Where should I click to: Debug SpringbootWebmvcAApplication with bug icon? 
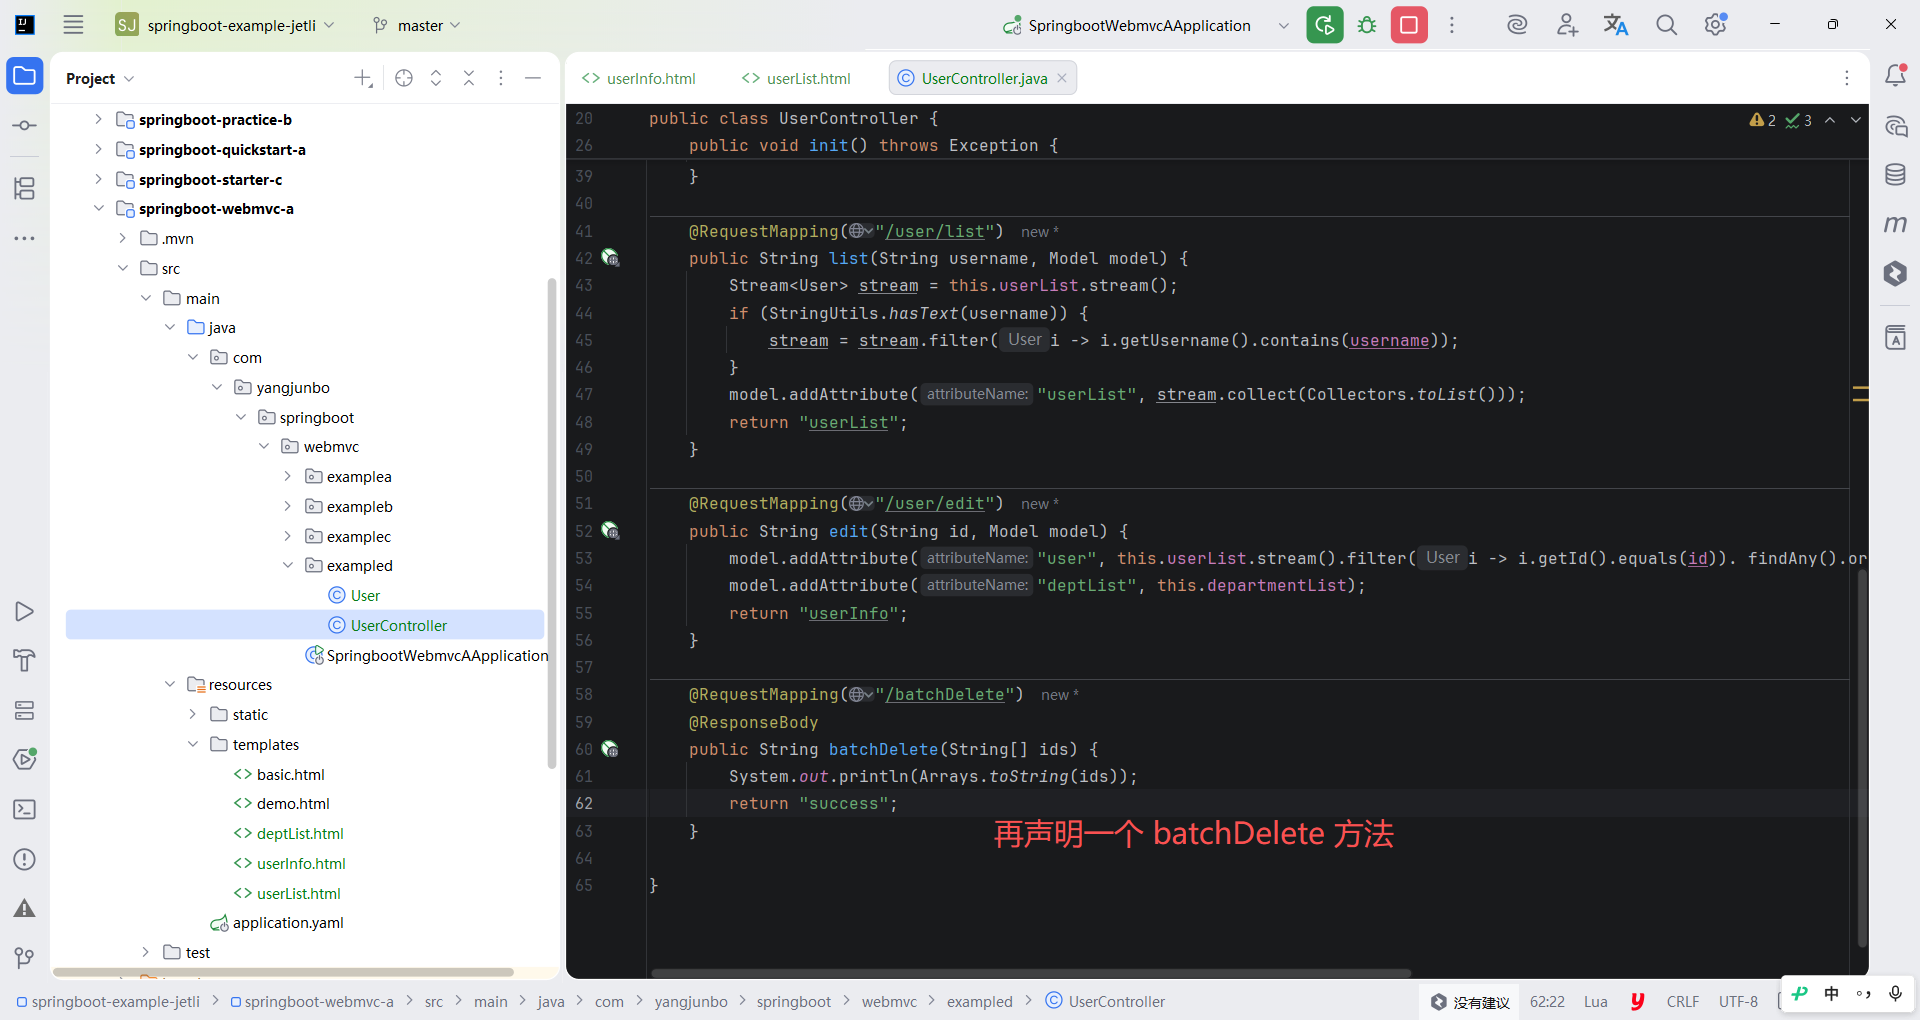point(1367,25)
